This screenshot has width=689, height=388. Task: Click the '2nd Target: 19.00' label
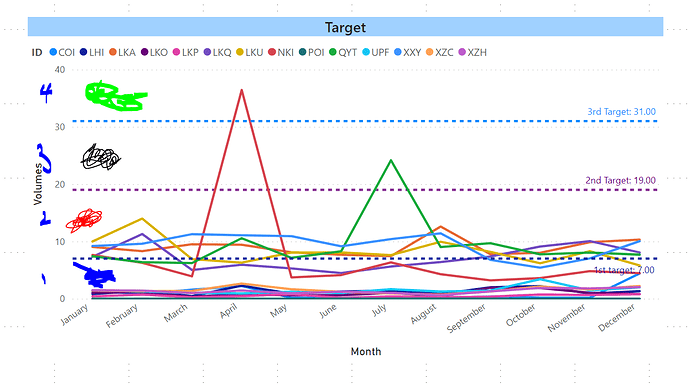[x=620, y=180]
